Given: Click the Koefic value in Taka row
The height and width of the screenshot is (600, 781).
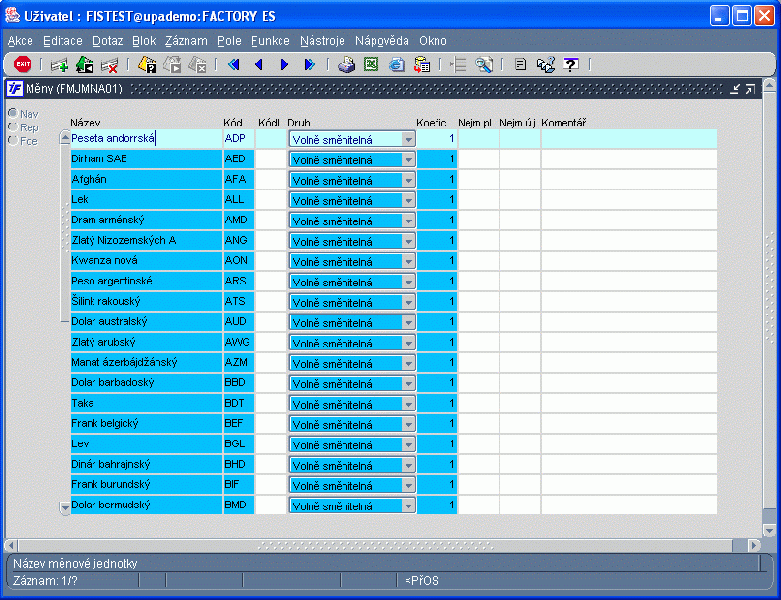Looking at the screenshot, I should point(437,403).
